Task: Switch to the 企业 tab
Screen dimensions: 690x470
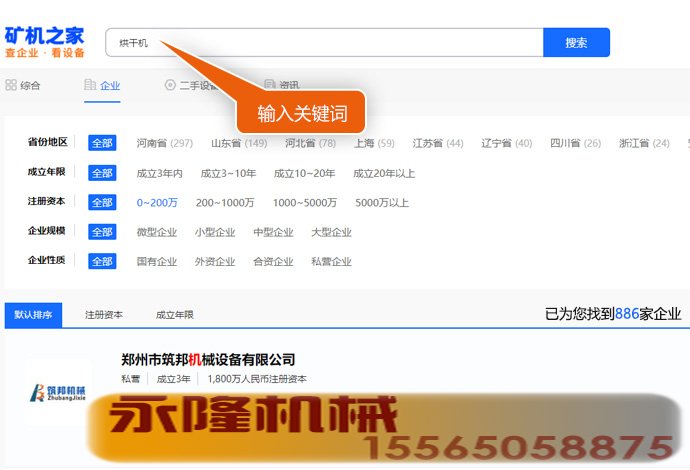Action: click(x=102, y=85)
